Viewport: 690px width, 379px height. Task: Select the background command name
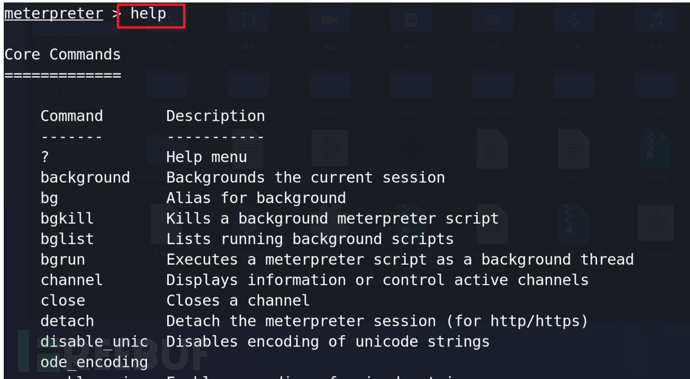point(85,178)
